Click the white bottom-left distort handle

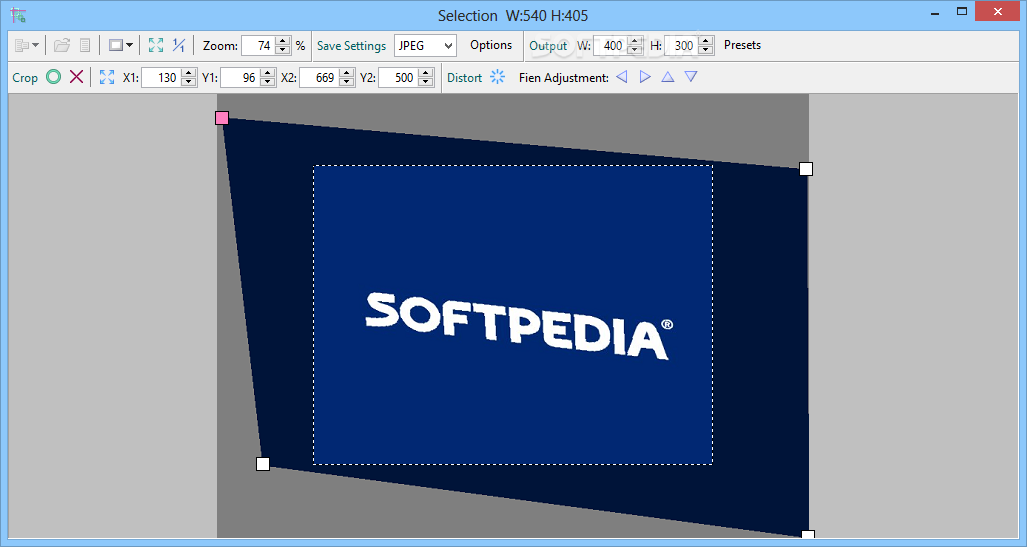tap(263, 464)
